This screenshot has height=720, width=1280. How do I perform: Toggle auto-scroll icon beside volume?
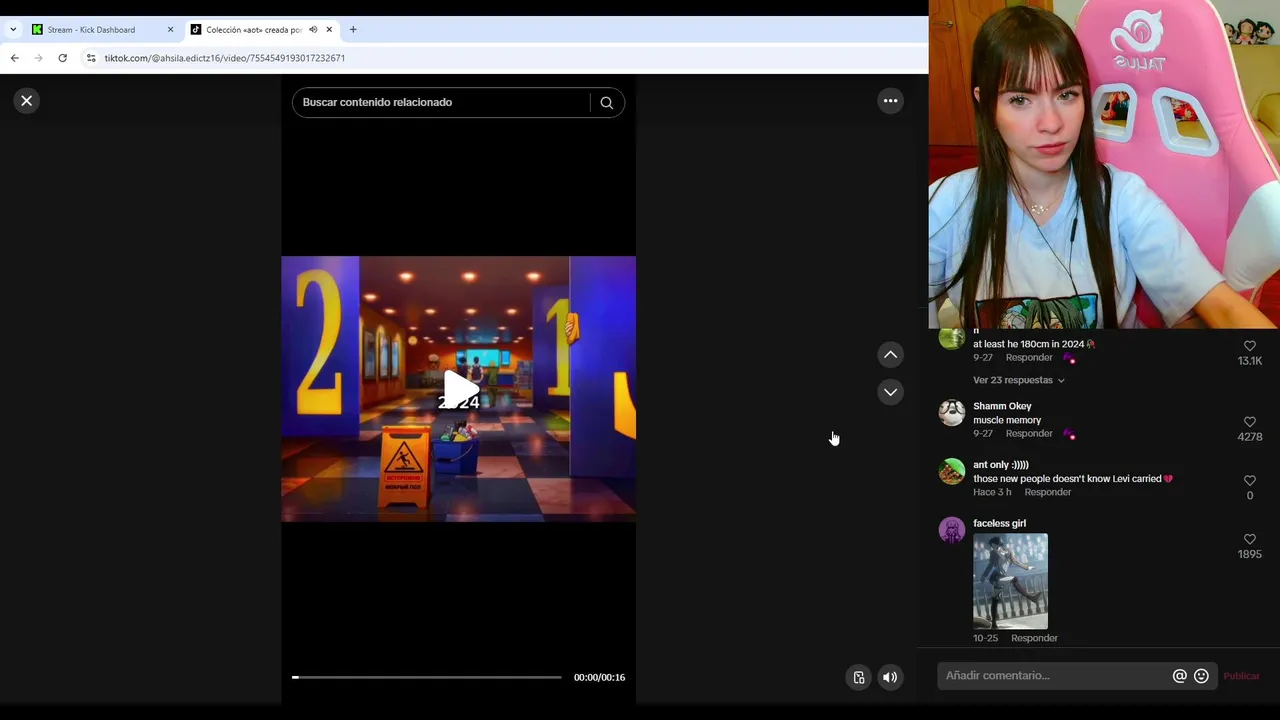tap(859, 678)
